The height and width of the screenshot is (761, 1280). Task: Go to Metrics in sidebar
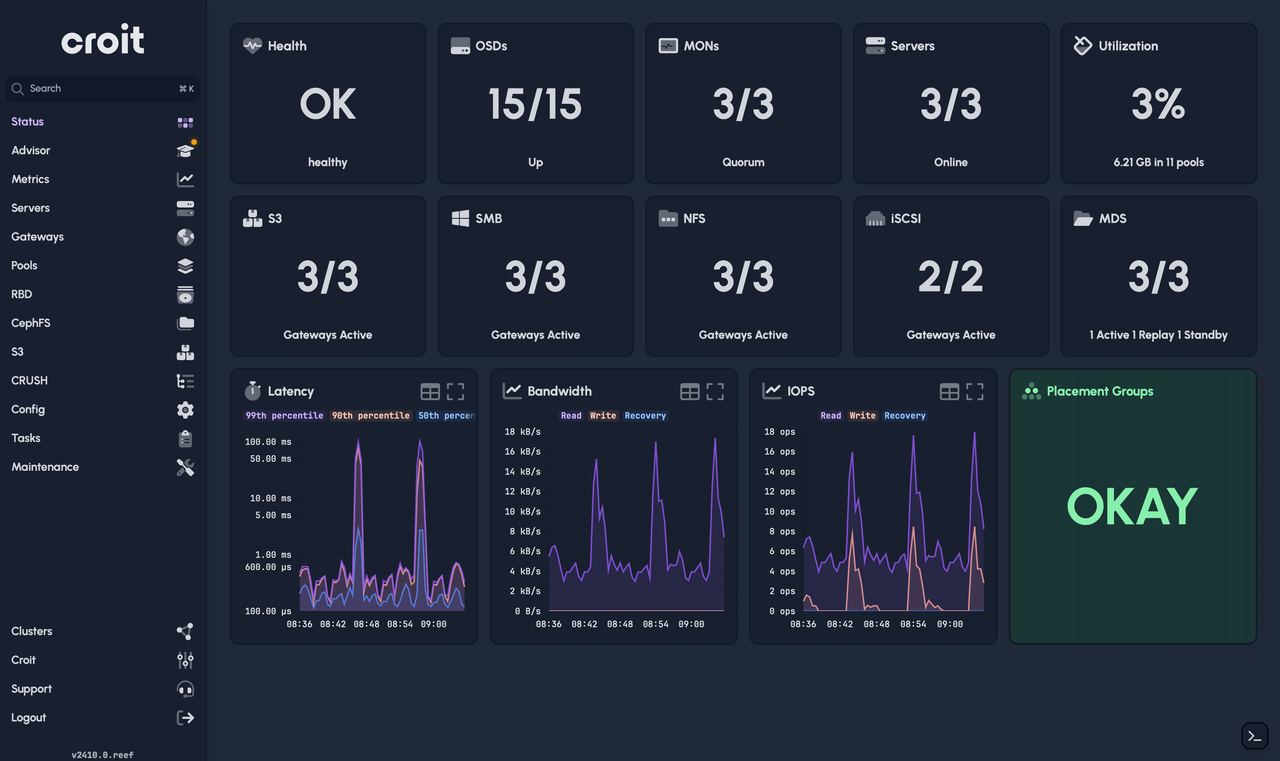click(x=102, y=180)
